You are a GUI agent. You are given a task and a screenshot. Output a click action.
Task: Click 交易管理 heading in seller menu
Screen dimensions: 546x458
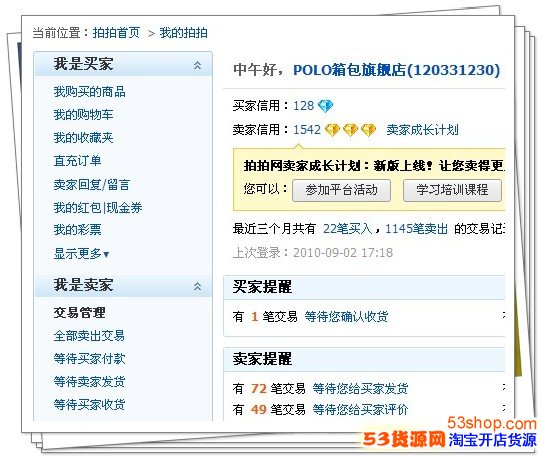click(x=79, y=312)
